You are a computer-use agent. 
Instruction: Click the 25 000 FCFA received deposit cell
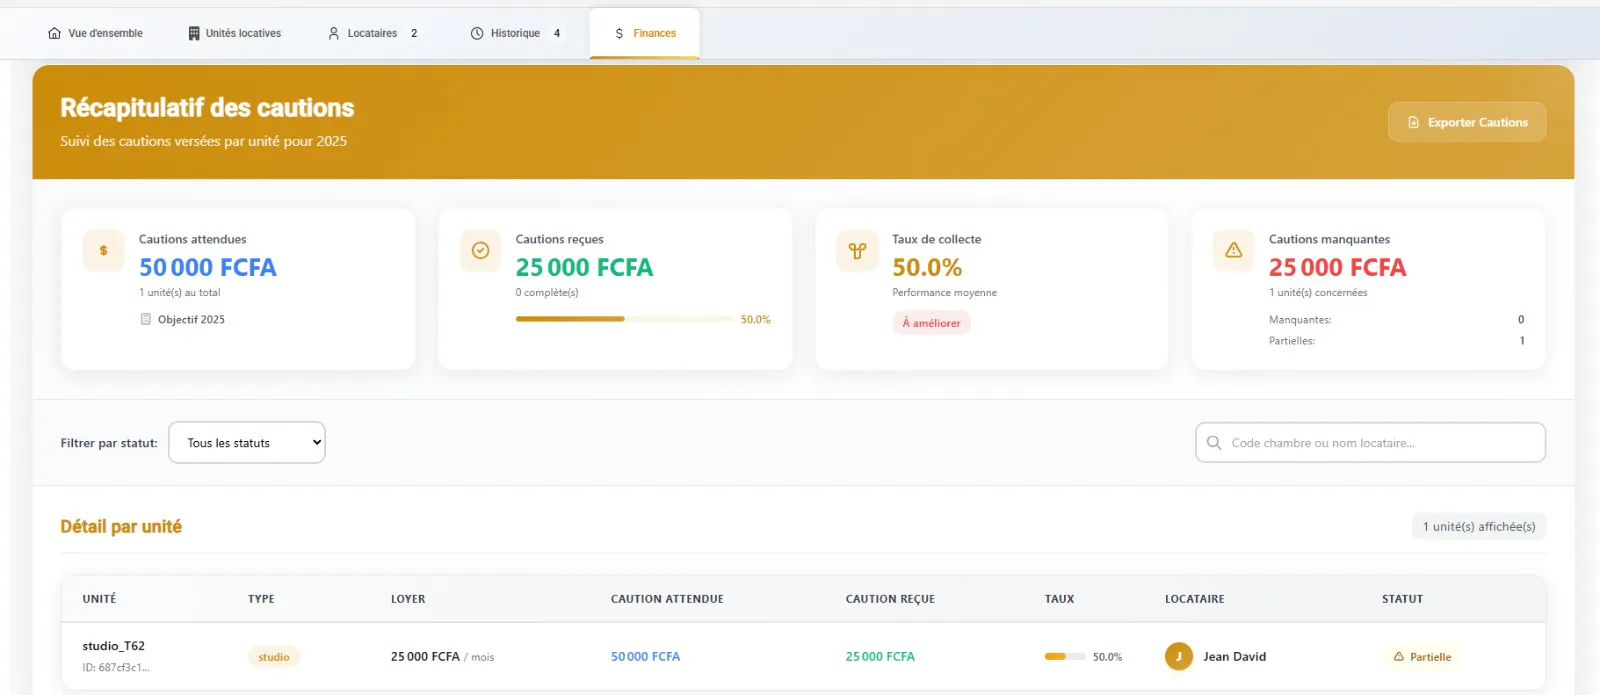pos(880,657)
